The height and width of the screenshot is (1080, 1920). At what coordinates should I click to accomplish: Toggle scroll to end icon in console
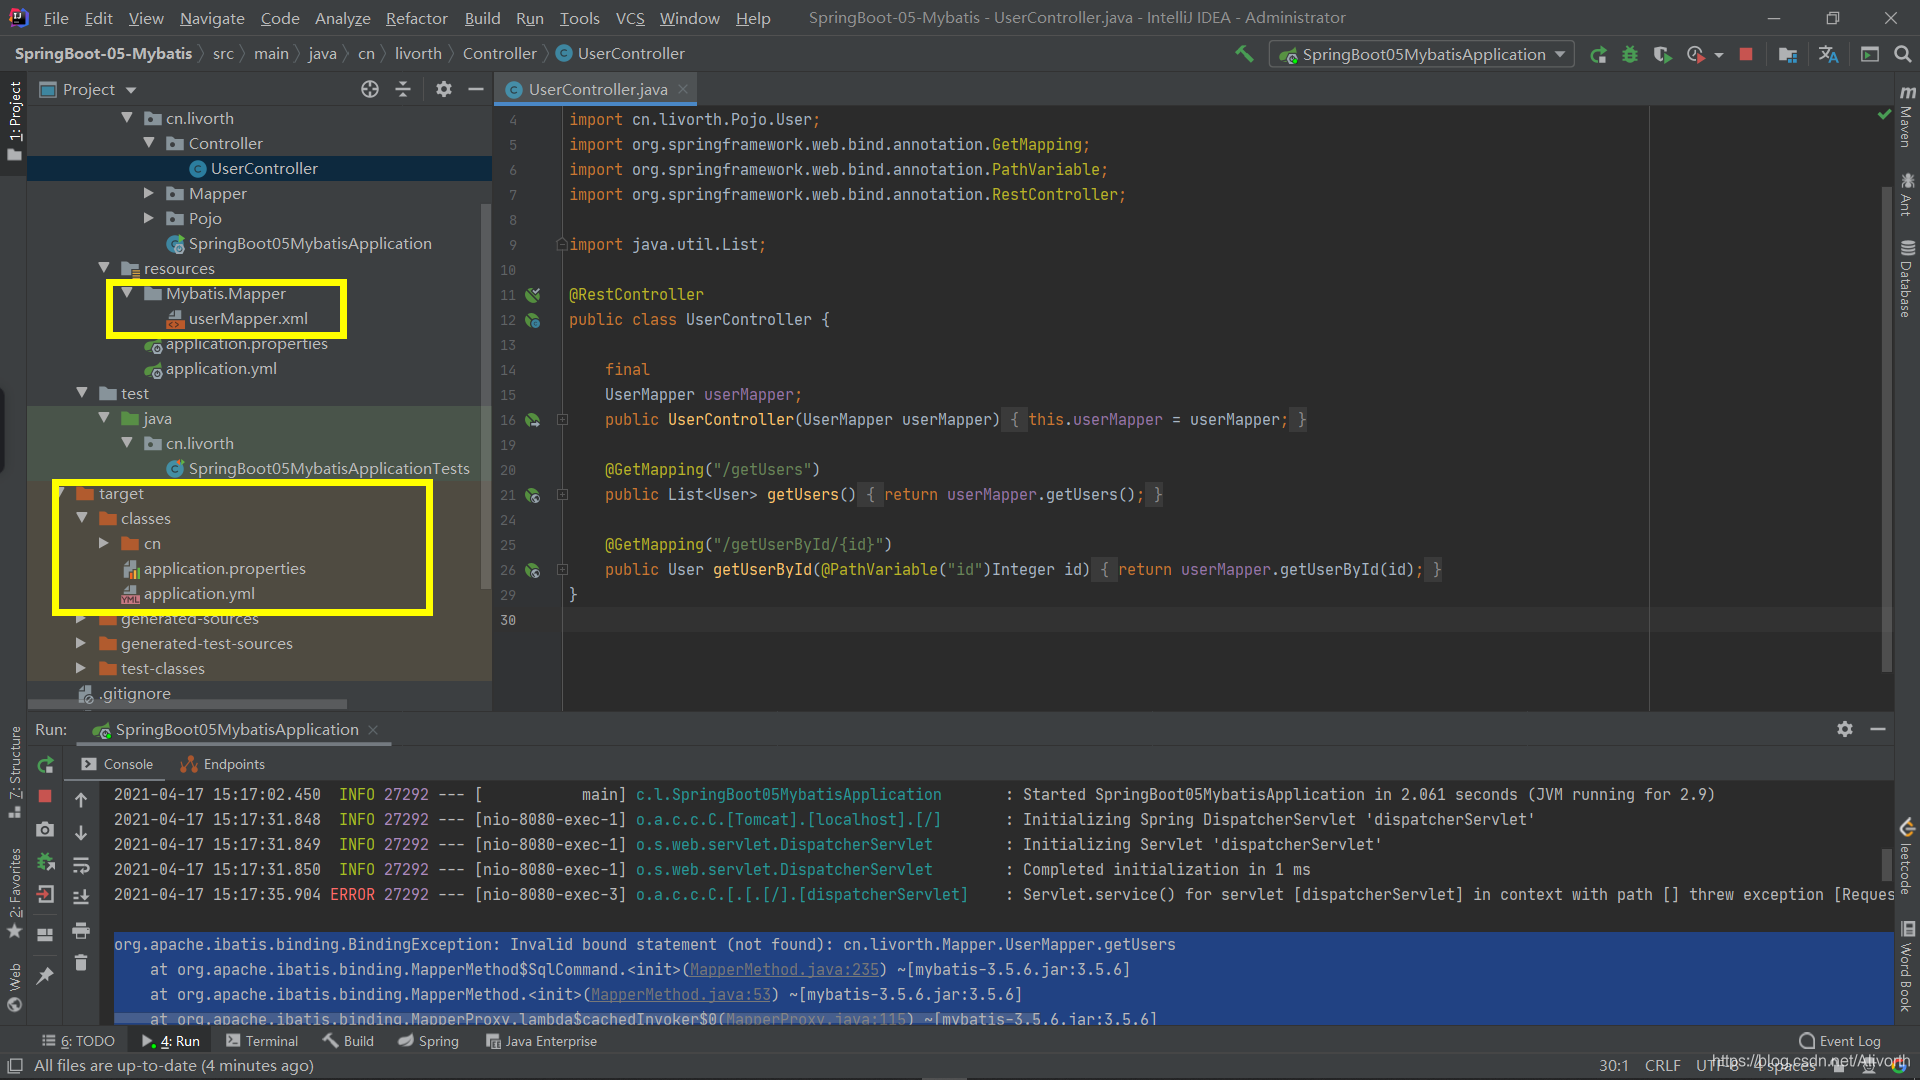tap(81, 898)
